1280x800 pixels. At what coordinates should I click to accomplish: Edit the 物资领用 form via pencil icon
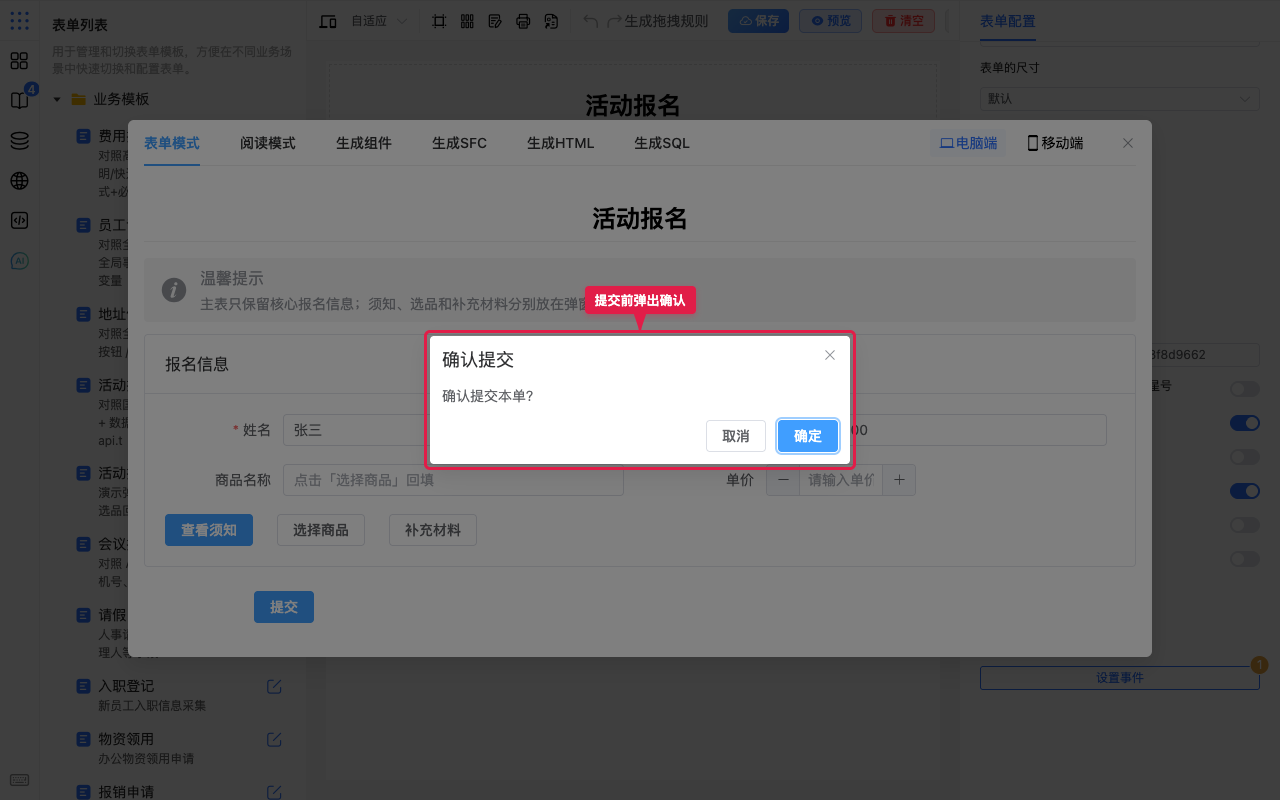274,739
